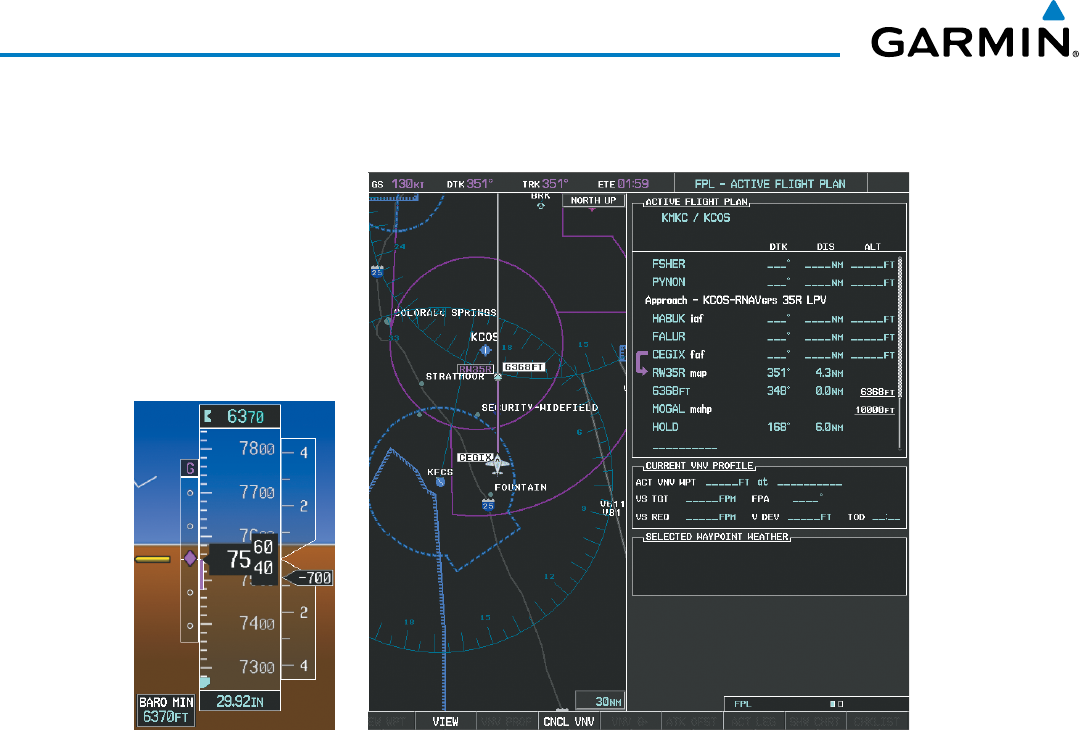Click the Selected Waypoint Weather box
The image size is (1080, 730).
coord(769,566)
